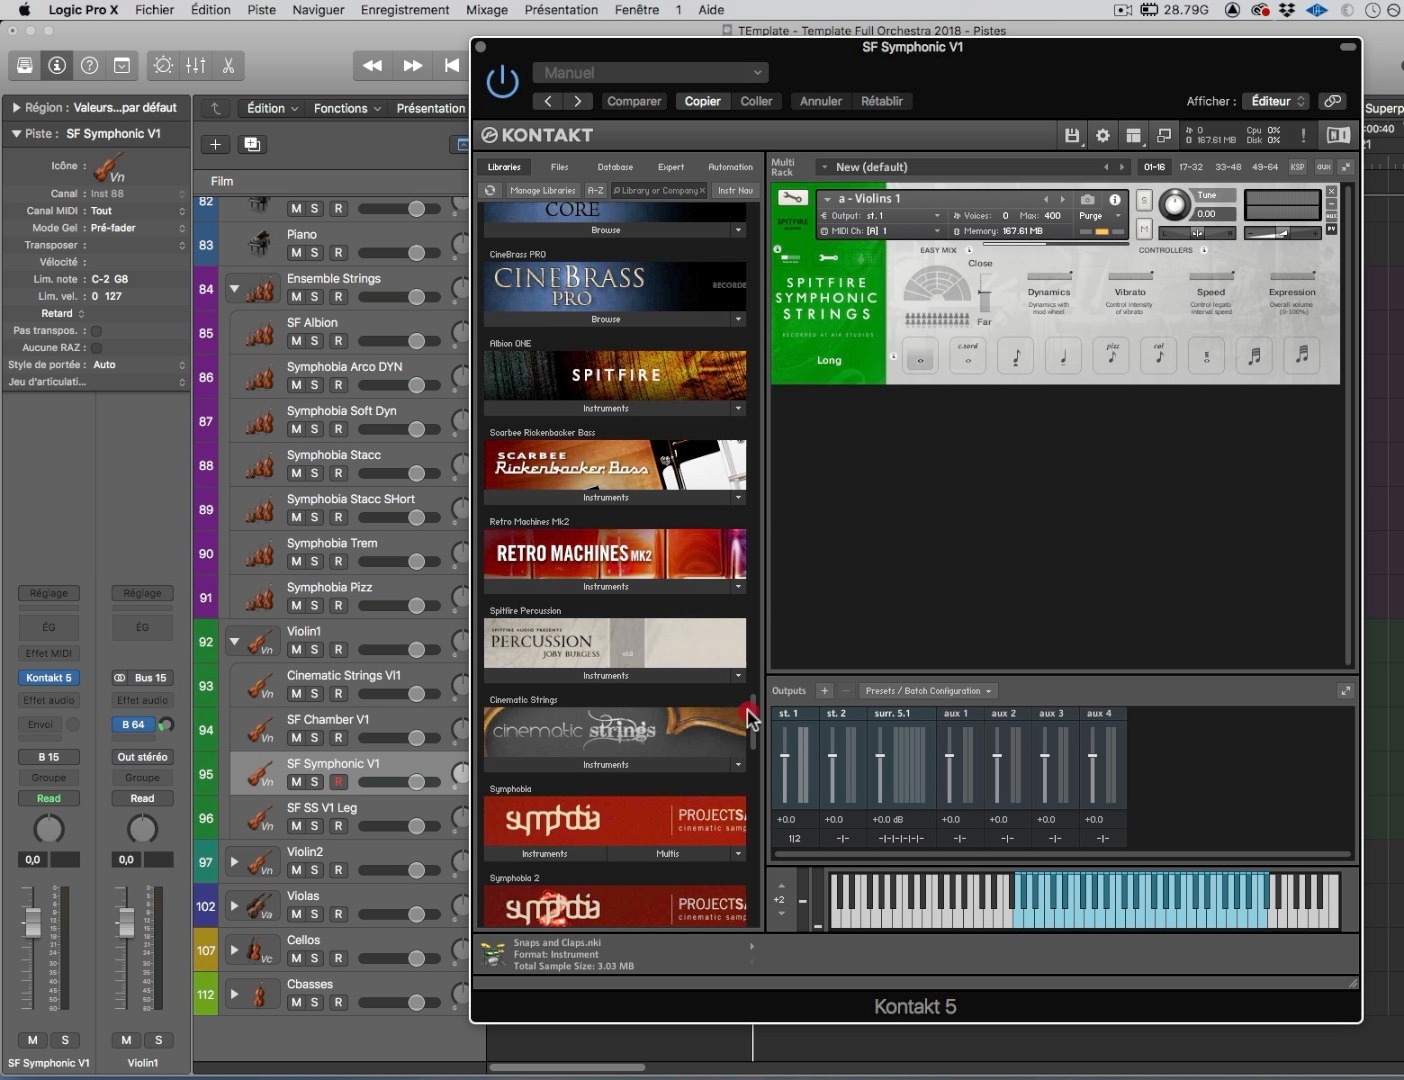Open the Fenêtre menu

[637, 10]
